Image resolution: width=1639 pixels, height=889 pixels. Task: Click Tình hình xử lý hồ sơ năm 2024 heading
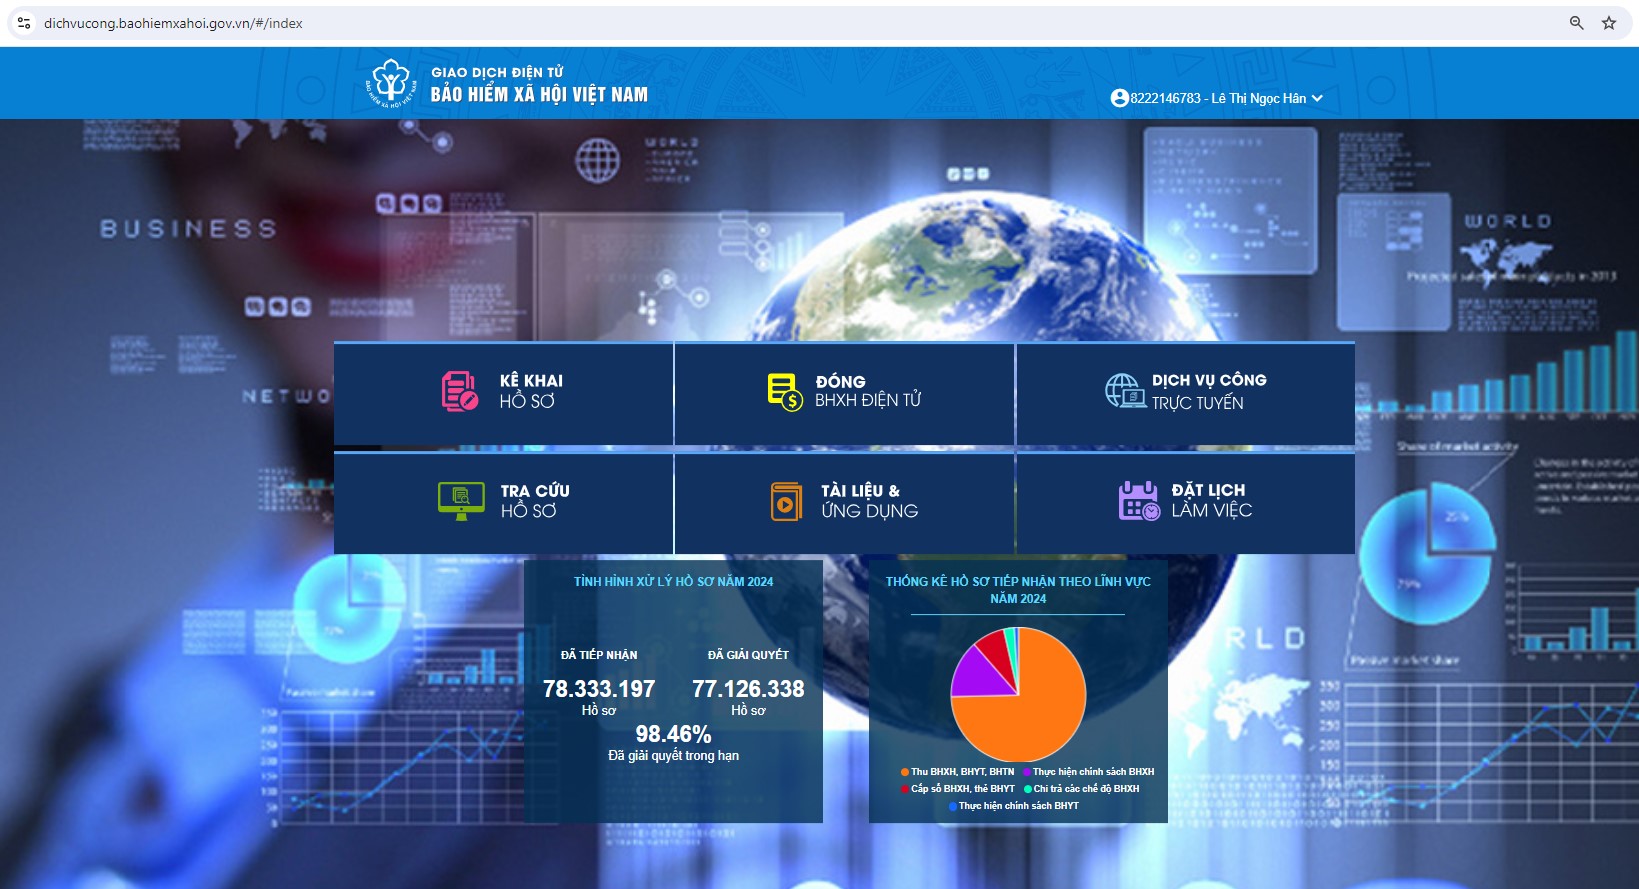tap(673, 581)
